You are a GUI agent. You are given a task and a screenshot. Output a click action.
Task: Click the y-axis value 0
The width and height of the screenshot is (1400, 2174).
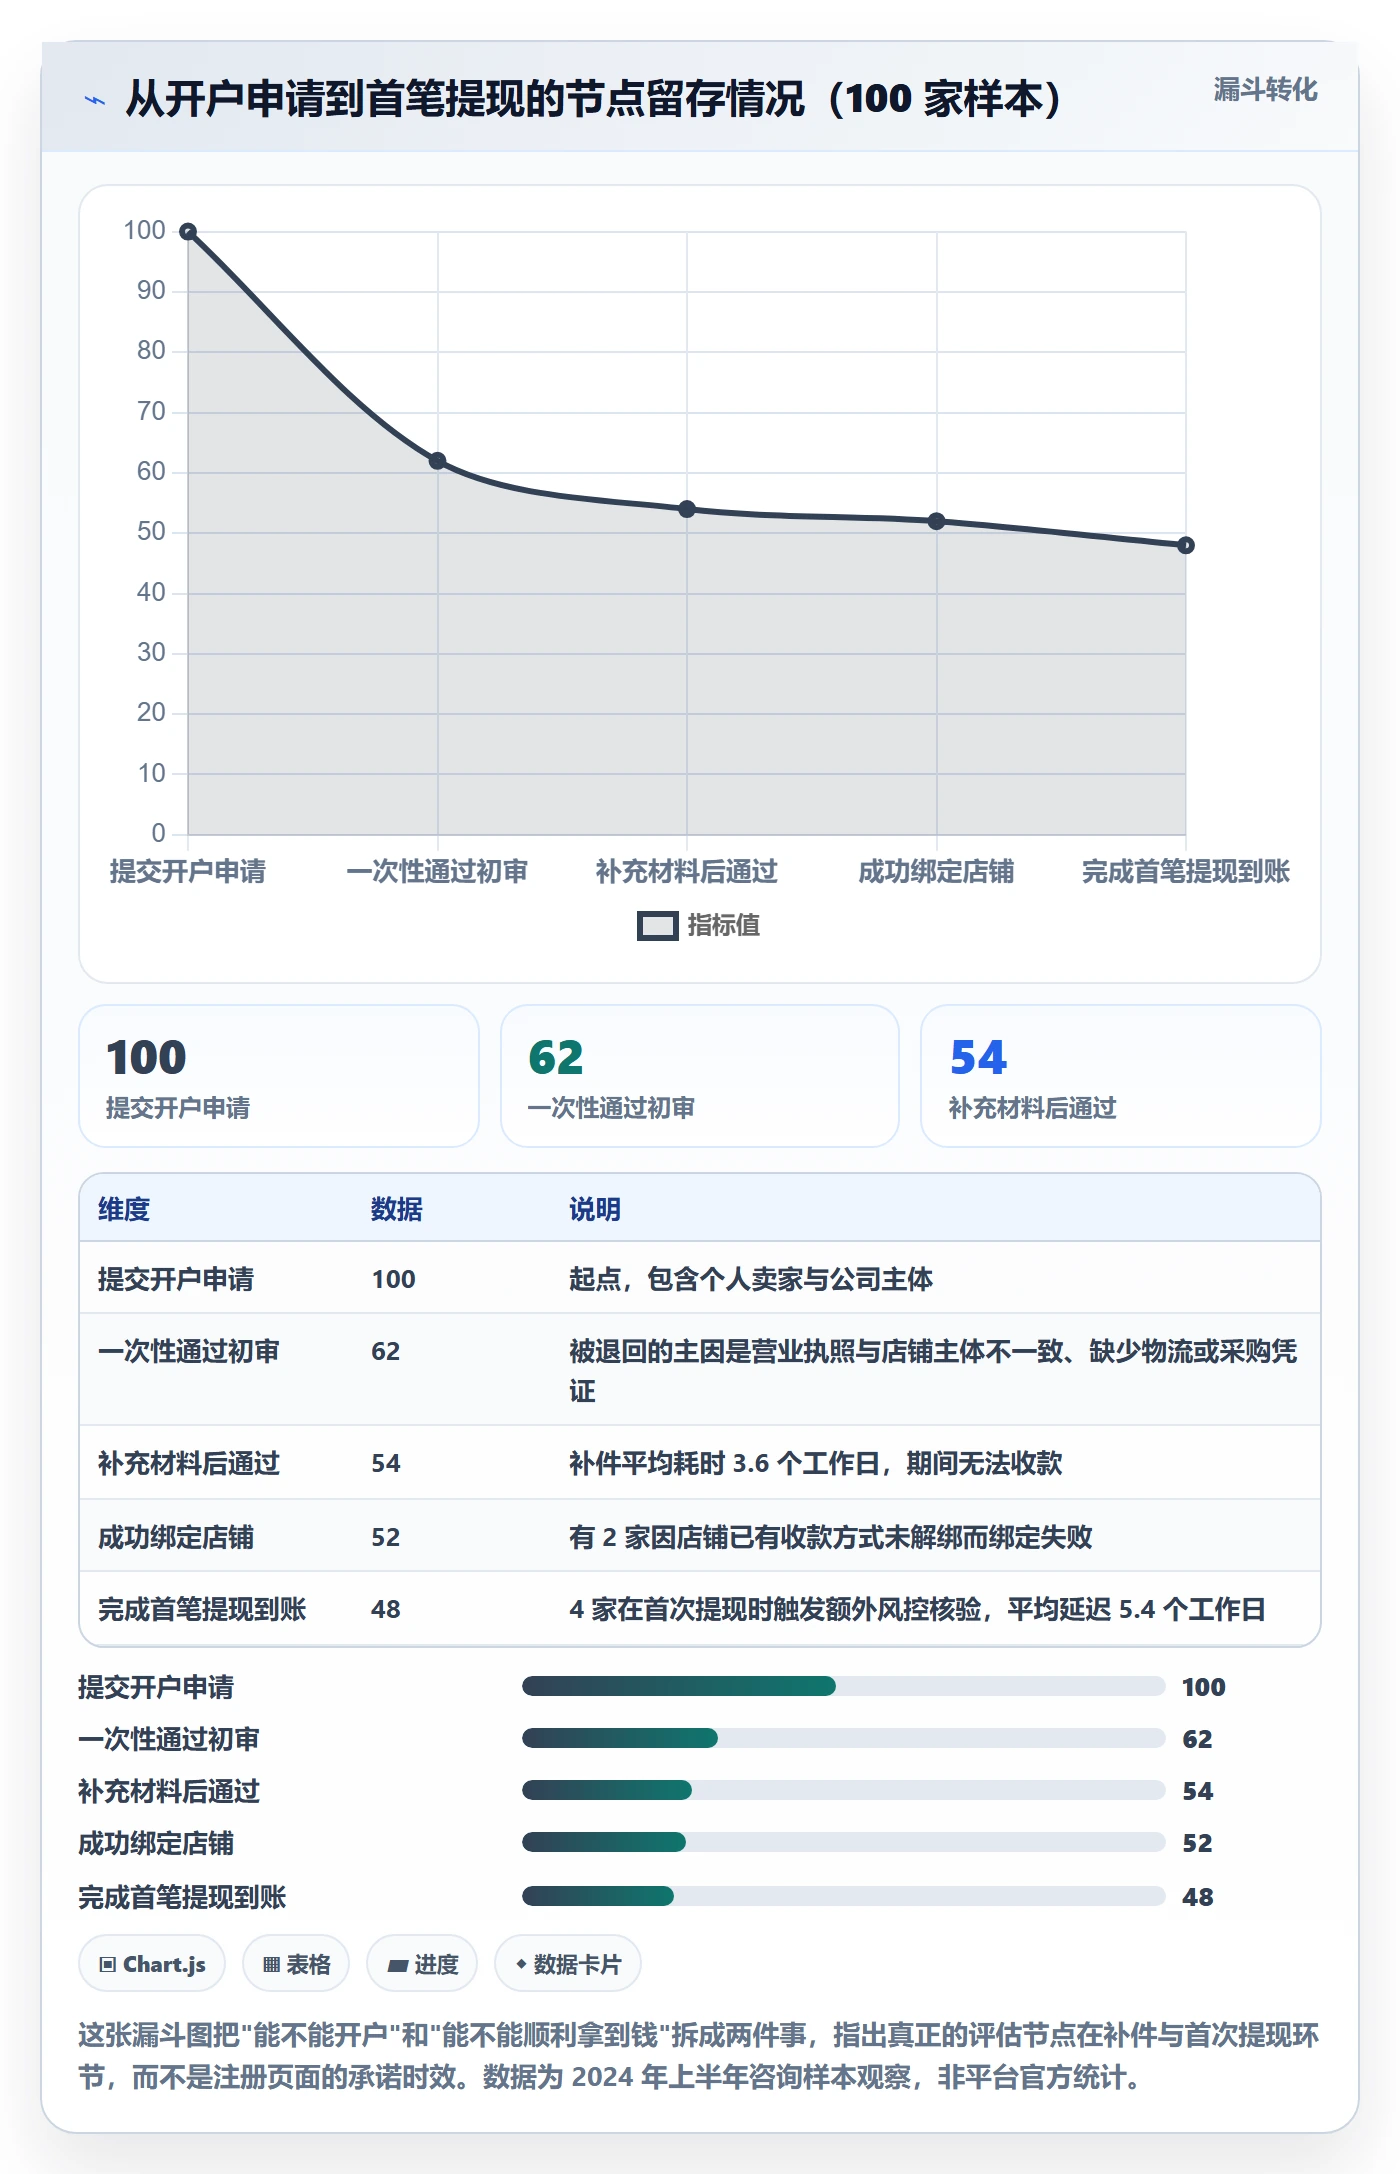(x=158, y=833)
